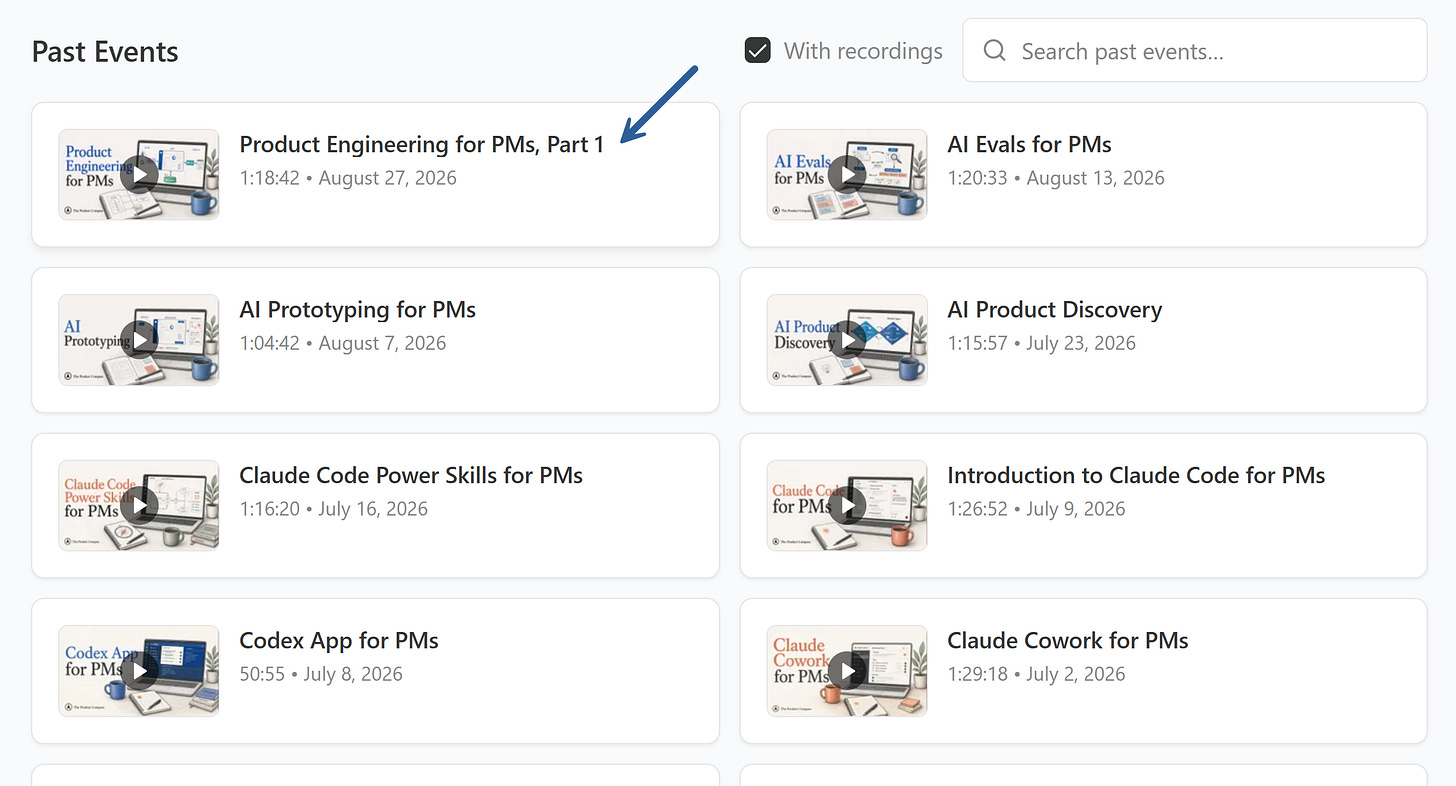Play Claude Code Power Skills recording
The width and height of the screenshot is (1456, 786).
coord(139,506)
